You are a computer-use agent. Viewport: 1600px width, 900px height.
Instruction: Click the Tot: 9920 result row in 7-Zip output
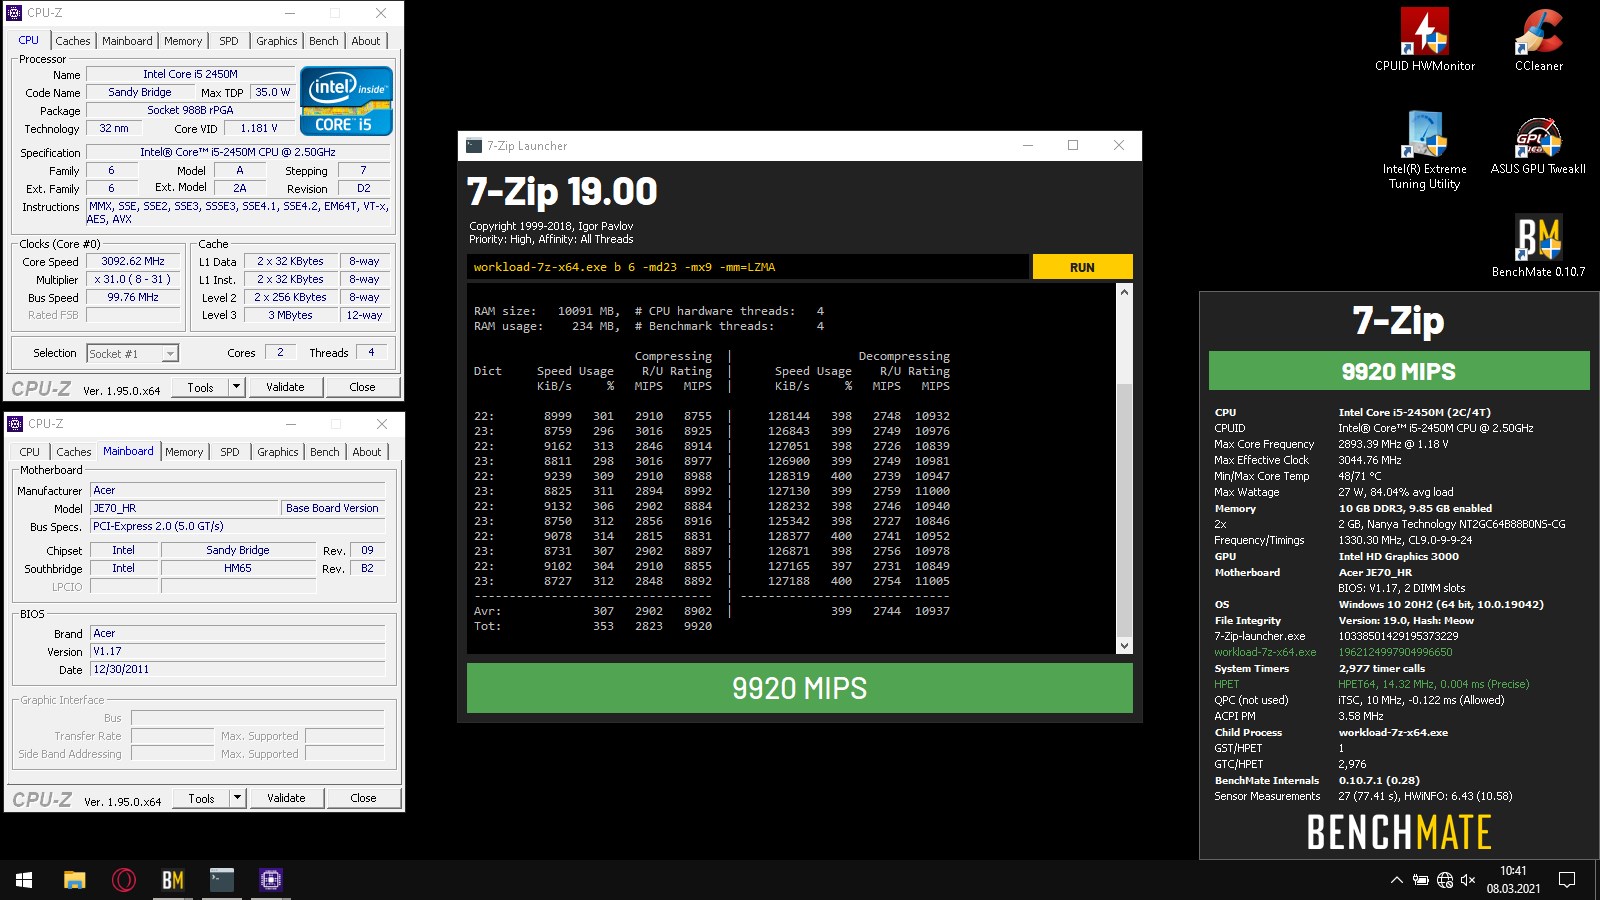click(x=593, y=626)
